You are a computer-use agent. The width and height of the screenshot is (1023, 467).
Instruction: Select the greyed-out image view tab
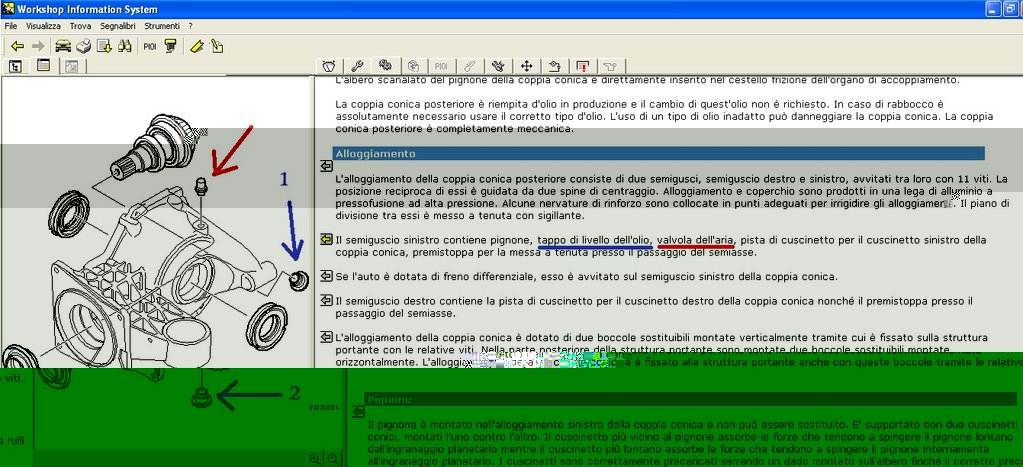(72, 66)
